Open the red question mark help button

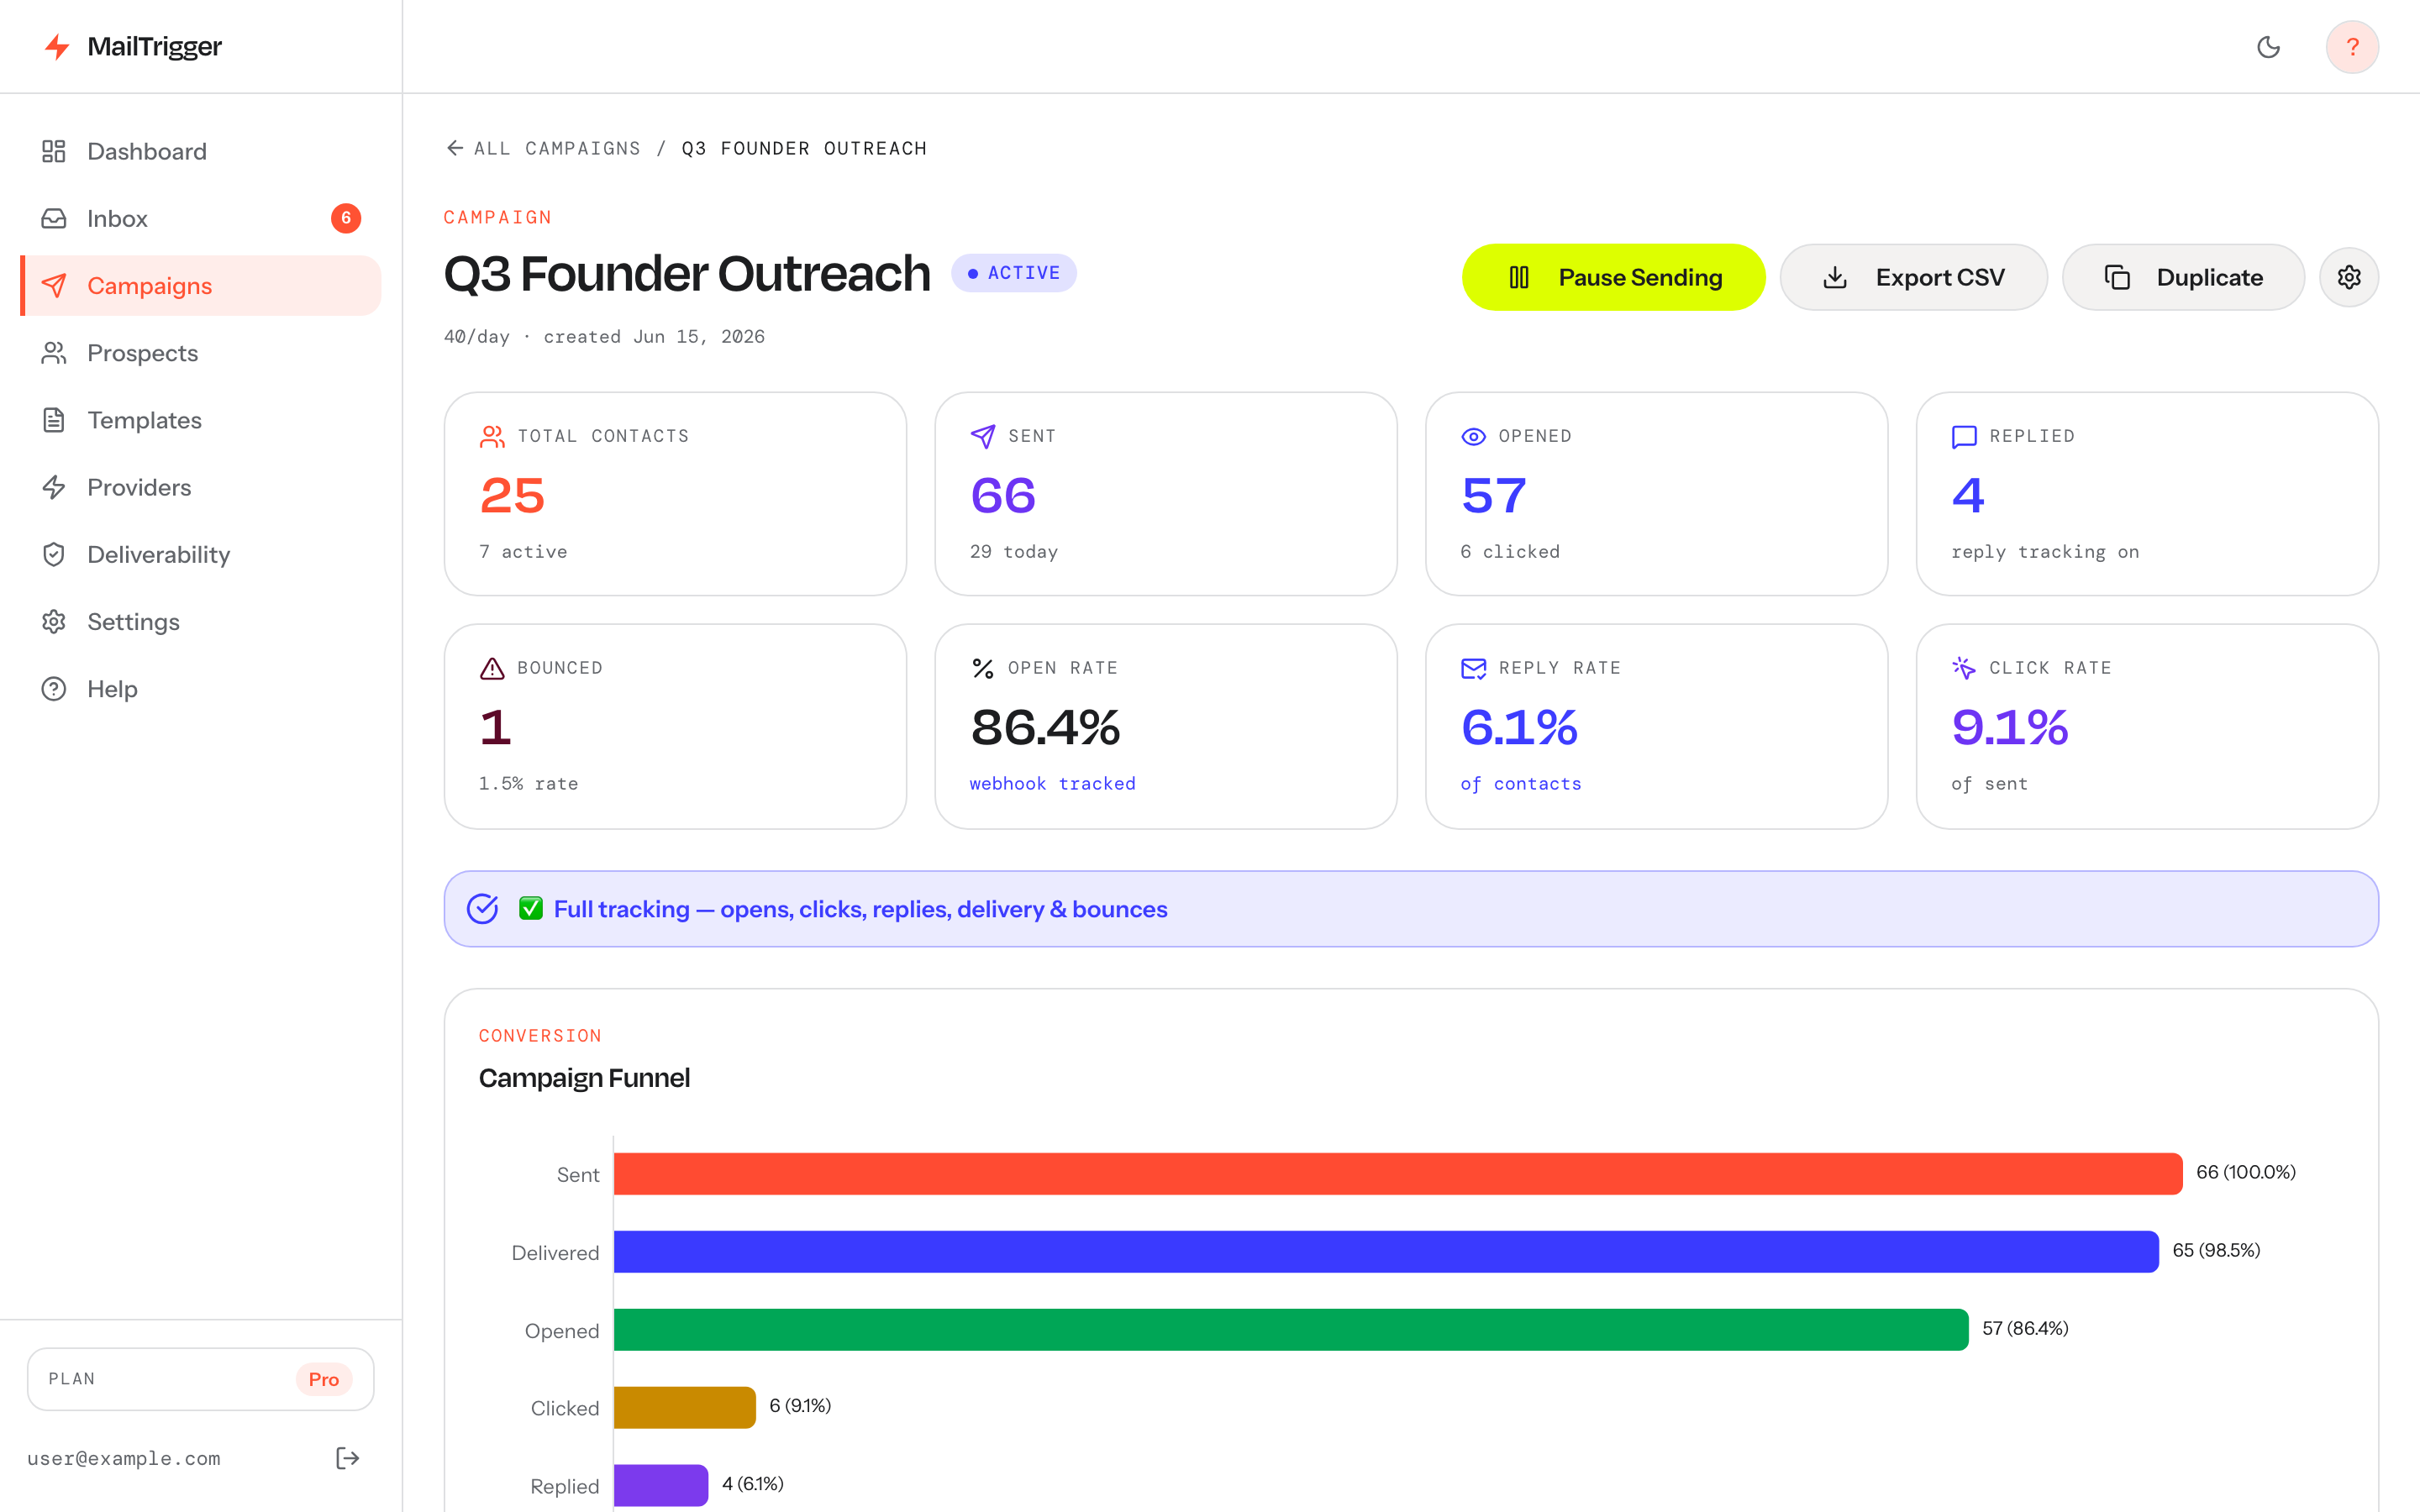2352,47
